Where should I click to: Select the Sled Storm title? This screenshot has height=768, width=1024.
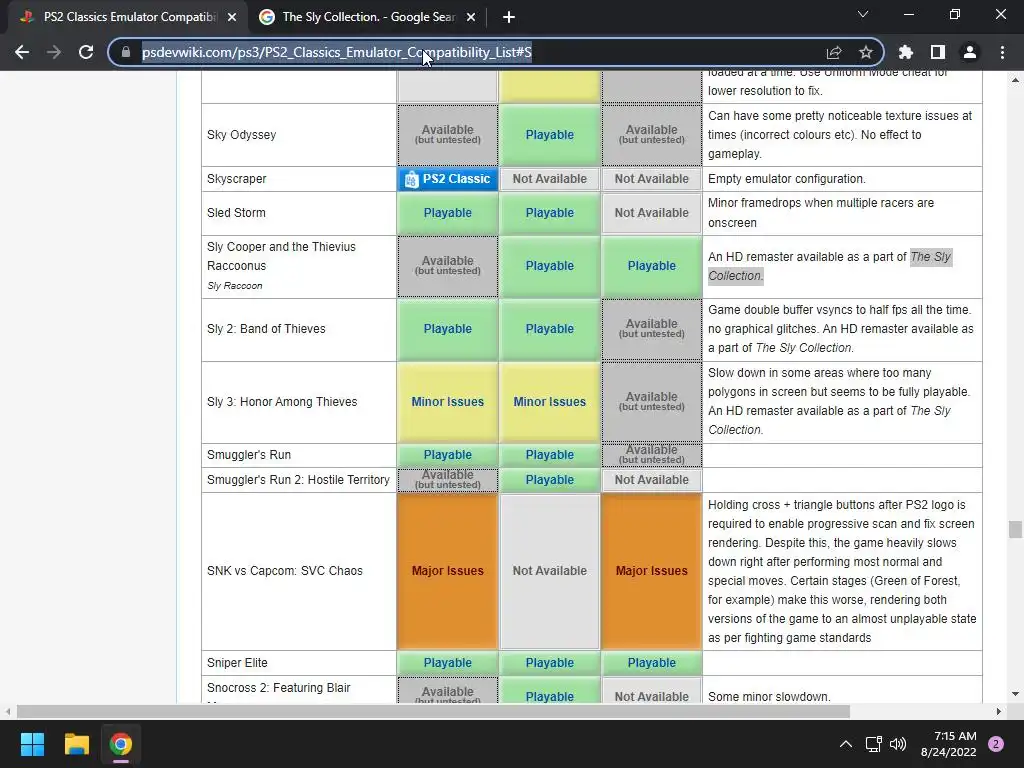click(x=236, y=213)
